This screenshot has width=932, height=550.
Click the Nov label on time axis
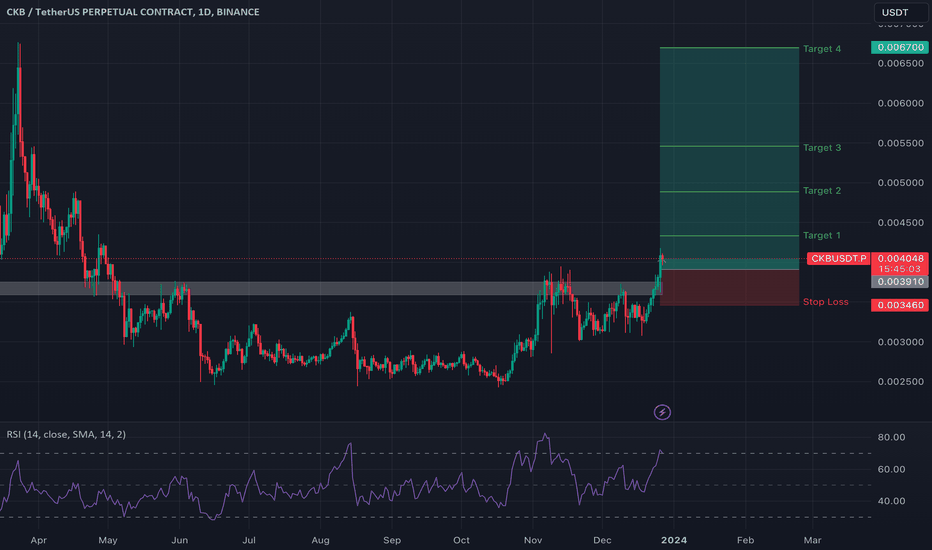point(533,540)
